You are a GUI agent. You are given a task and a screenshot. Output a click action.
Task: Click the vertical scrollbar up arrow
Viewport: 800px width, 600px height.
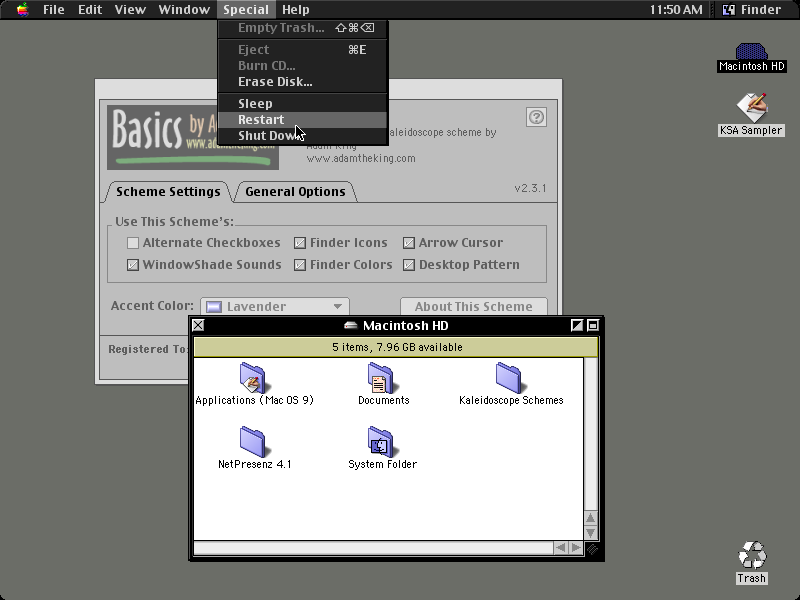590,518
